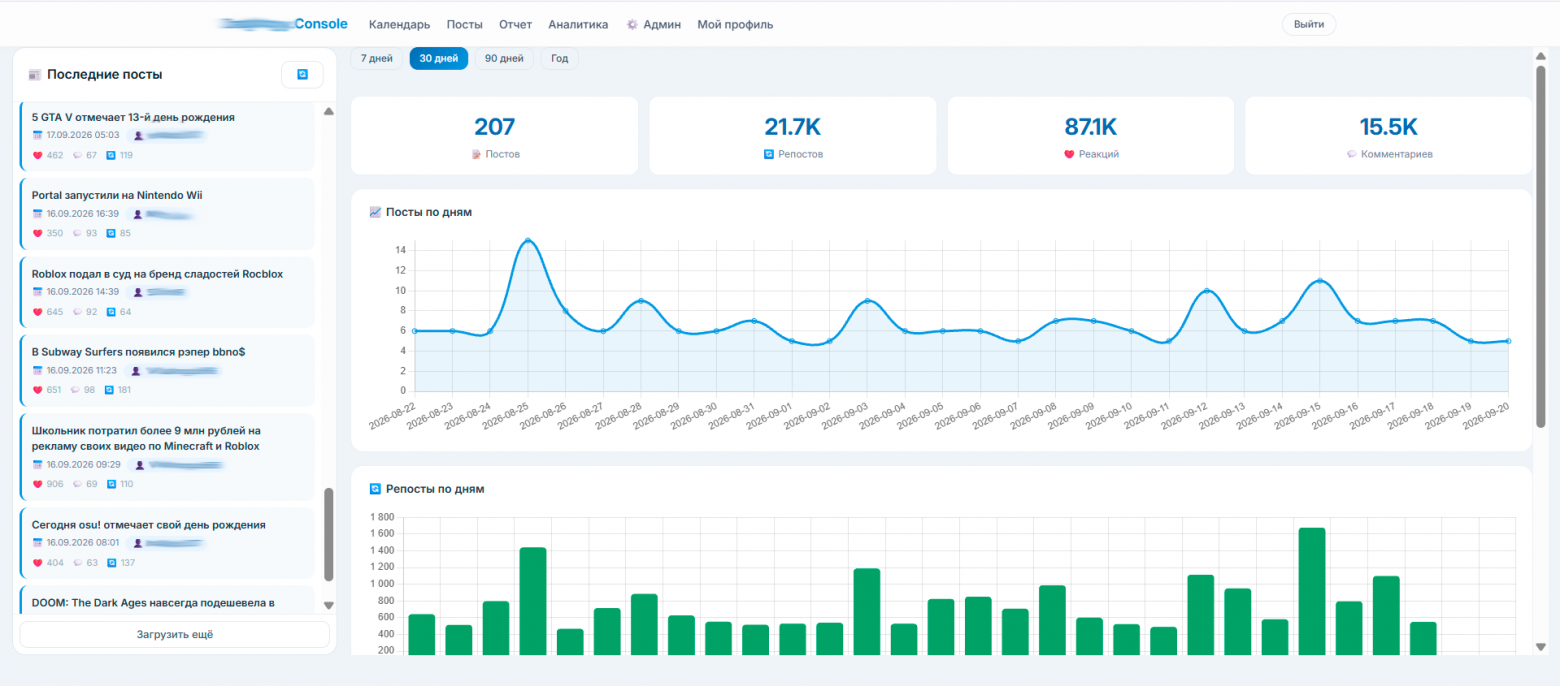Viewport: 1560px width, 686px height.
Task: Open Аналитика in the top navigation
Action: point(578,24)
